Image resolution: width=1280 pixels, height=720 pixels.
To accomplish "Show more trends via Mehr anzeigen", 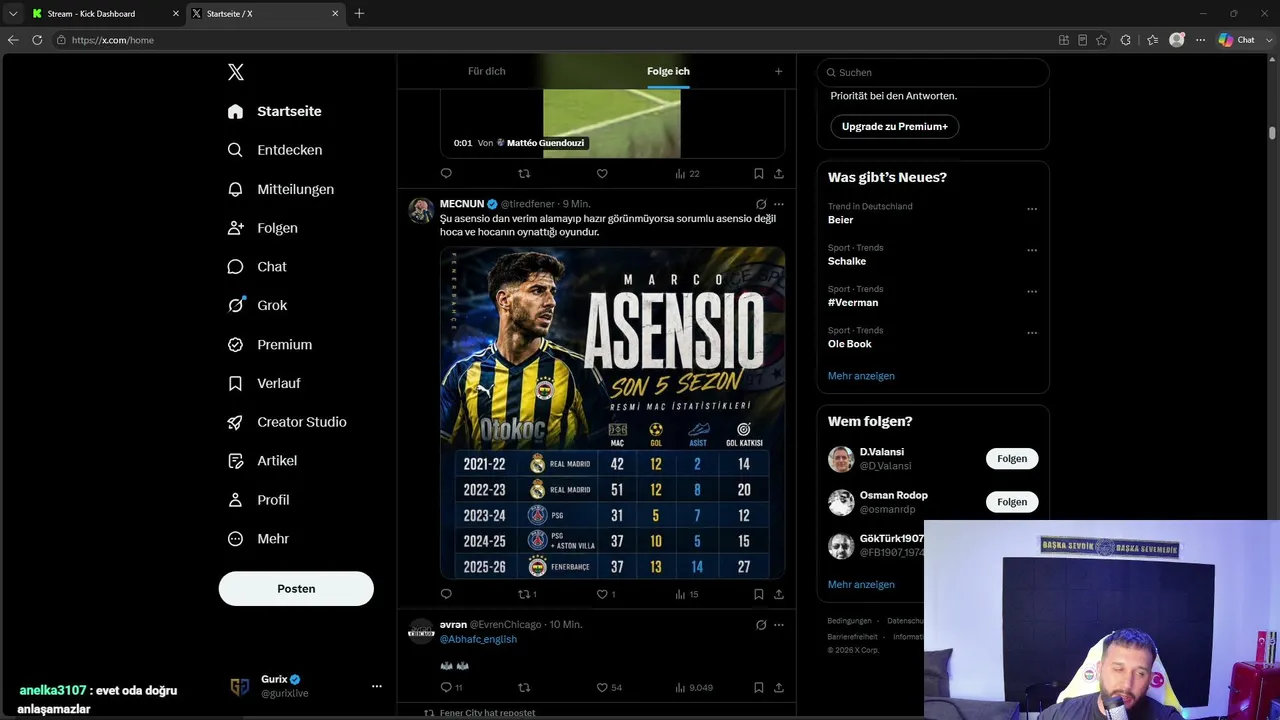I will pos(861,376).
